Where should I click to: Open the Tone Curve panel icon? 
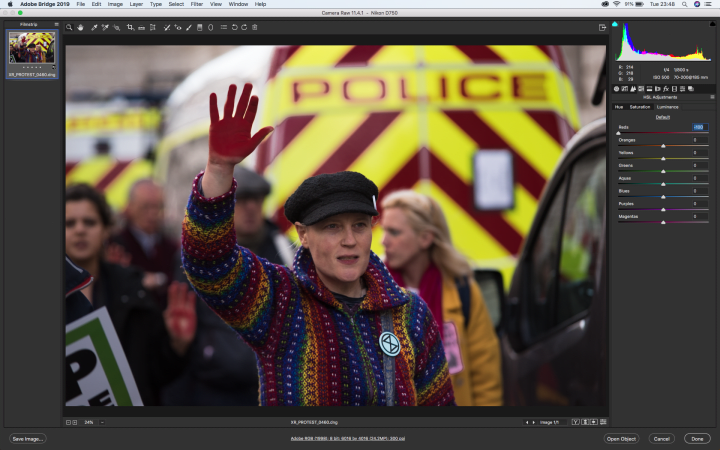click(624, 89)
